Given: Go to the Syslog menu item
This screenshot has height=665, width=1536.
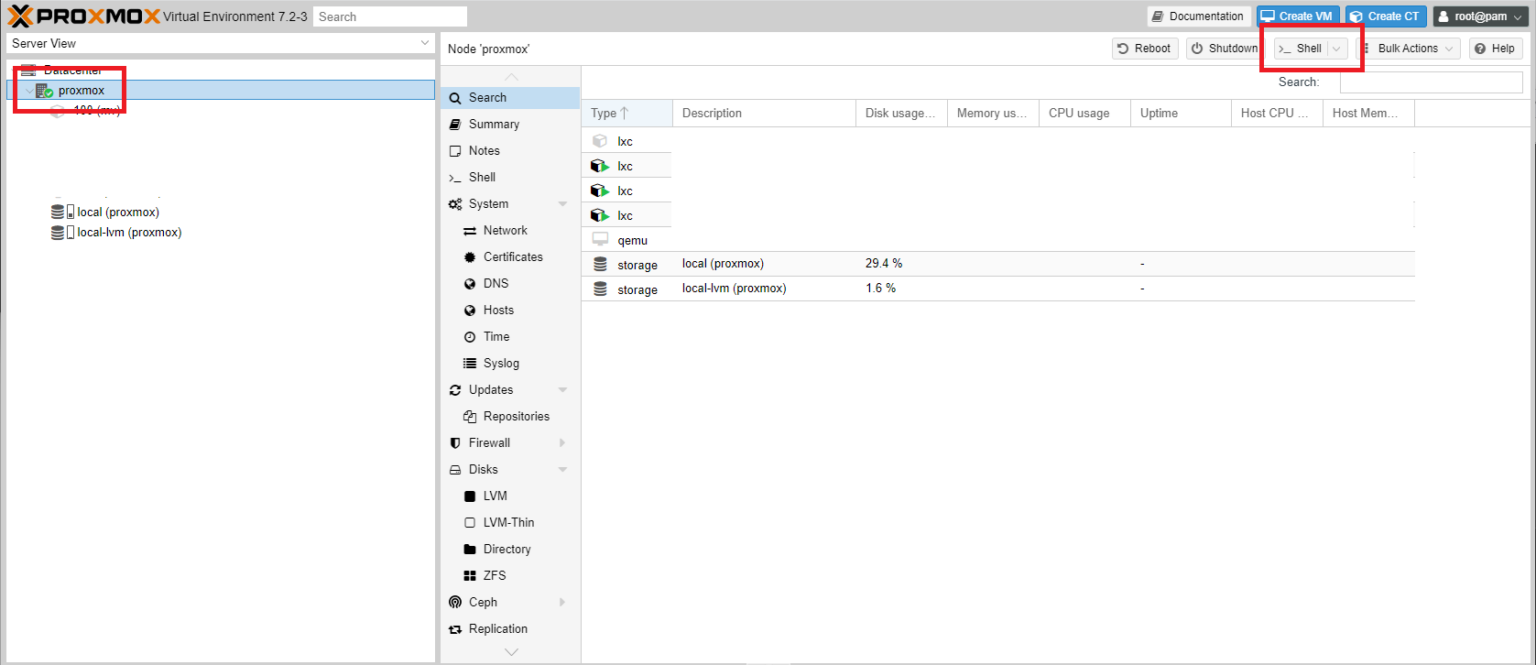Looking at the screenshot, I should 501,363.
